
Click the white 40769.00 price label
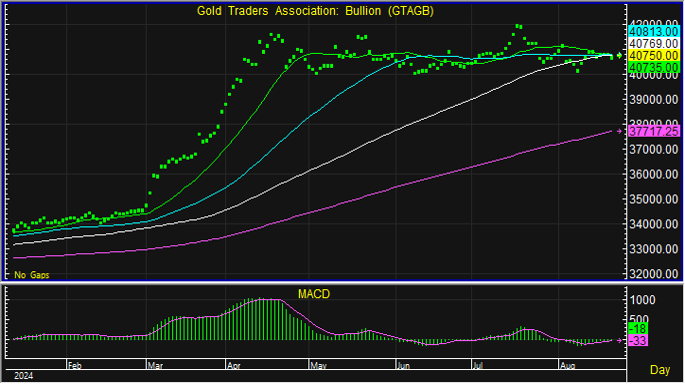(654, 44)
